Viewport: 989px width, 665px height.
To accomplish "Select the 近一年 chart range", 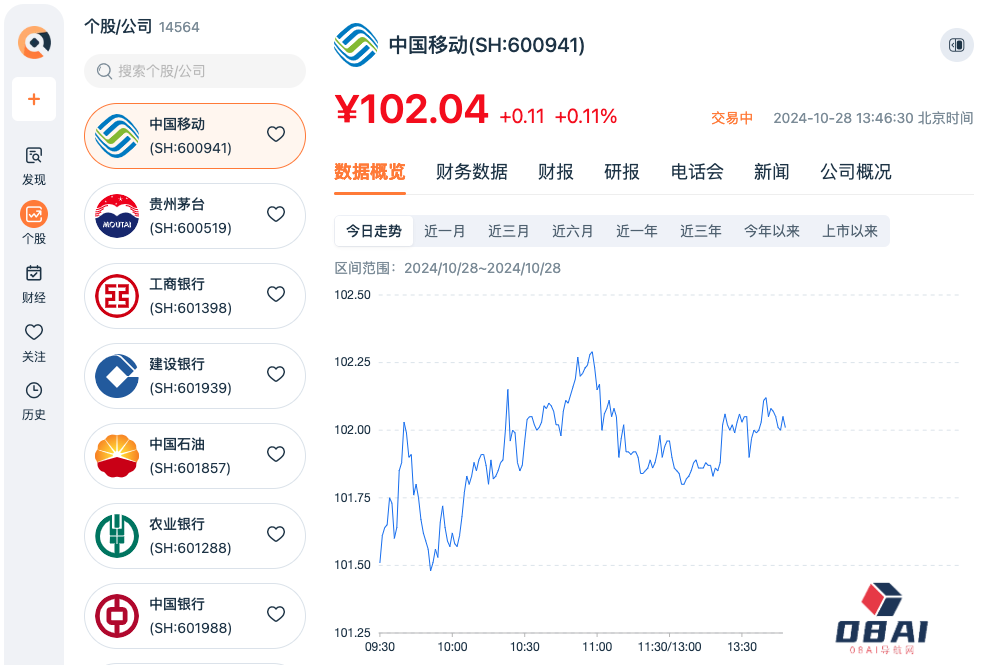I will pyautogui.click(x=637, y=231).
